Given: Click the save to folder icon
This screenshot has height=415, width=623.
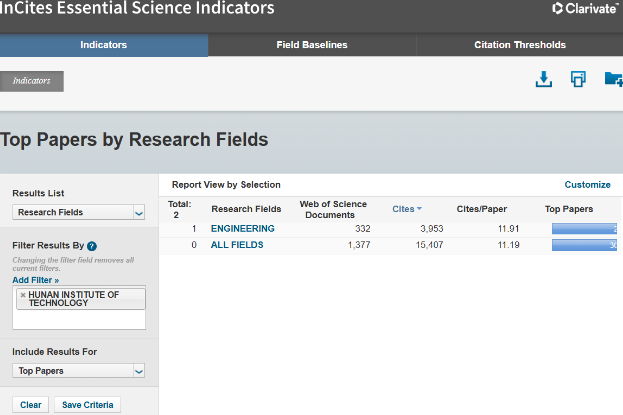Looking at the screenshot, I should click(x=613, y=80).
